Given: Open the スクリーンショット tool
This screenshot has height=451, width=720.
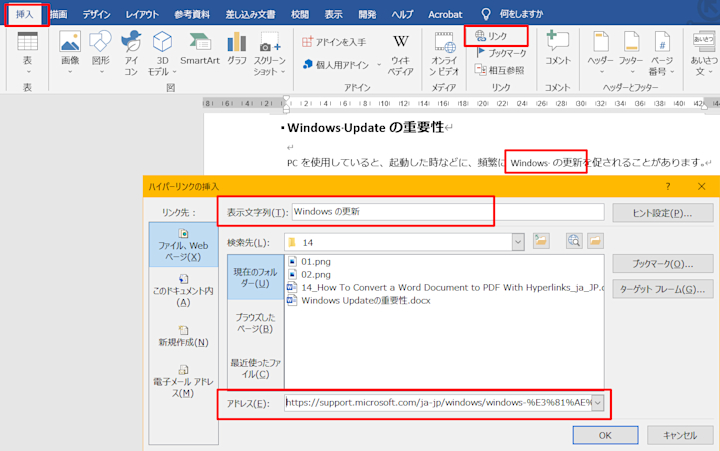Looking at the screenshot, I should tap(270, 53).
